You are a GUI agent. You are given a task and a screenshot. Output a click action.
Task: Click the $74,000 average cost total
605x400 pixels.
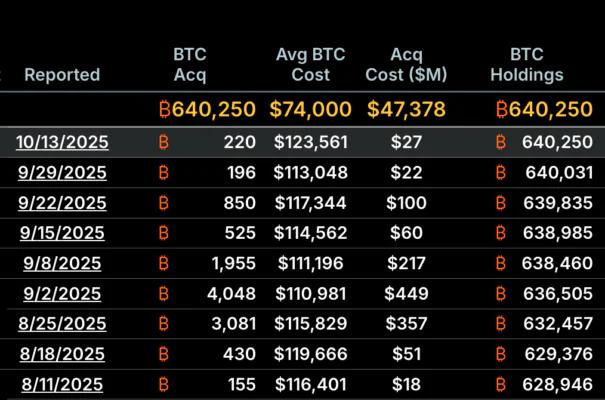click(310, 109)
